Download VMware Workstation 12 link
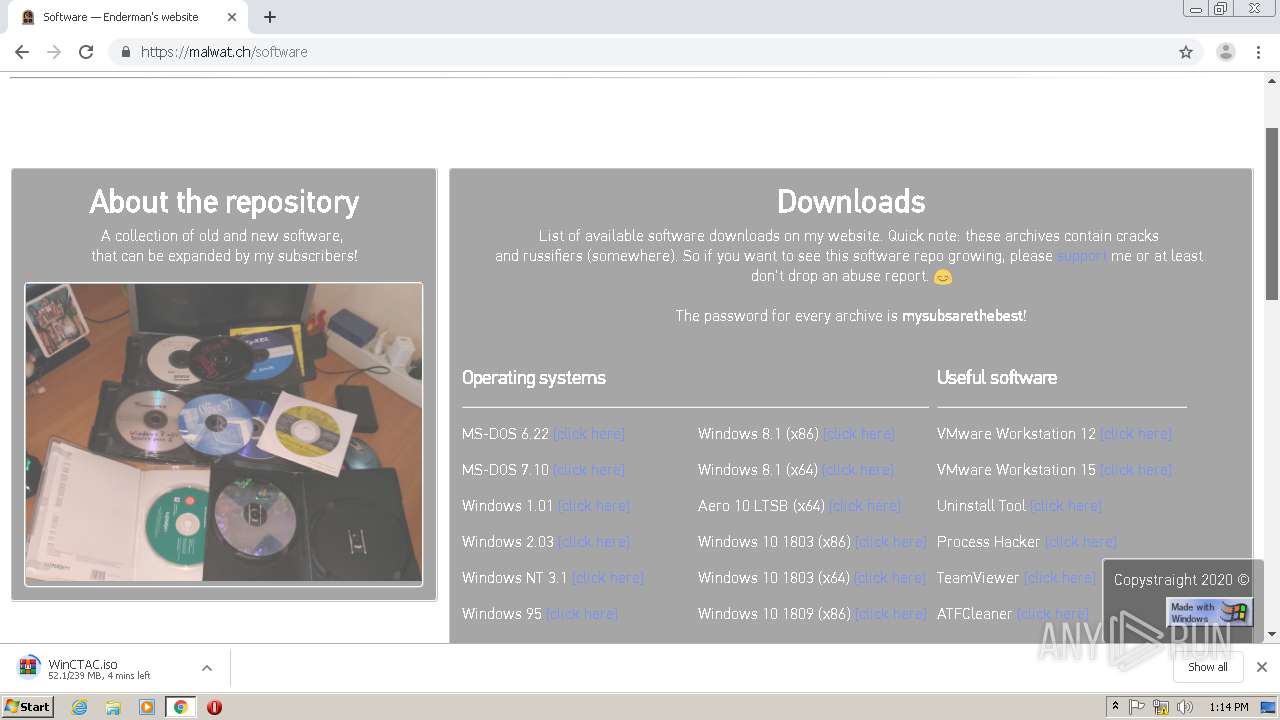The image size is (1280, 720). click(x=1136, y=434)
